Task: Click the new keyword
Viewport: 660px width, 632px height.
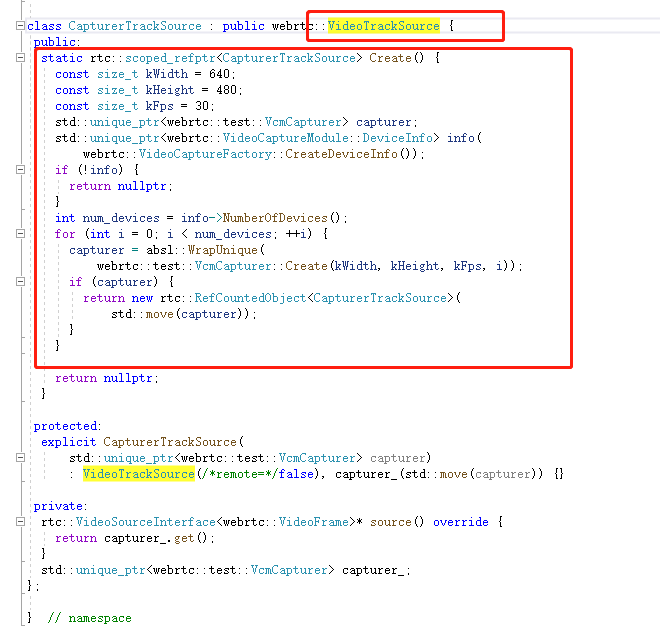Action: click(142, 298)
